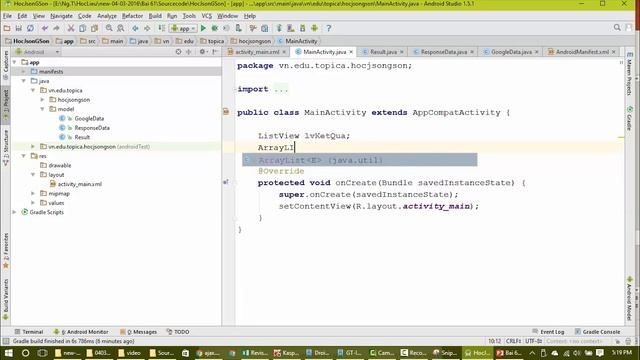The width and height of the screenshot is (640, 360).
Task: Click the Redo arrow icon
Action: (x=56, y=28)
